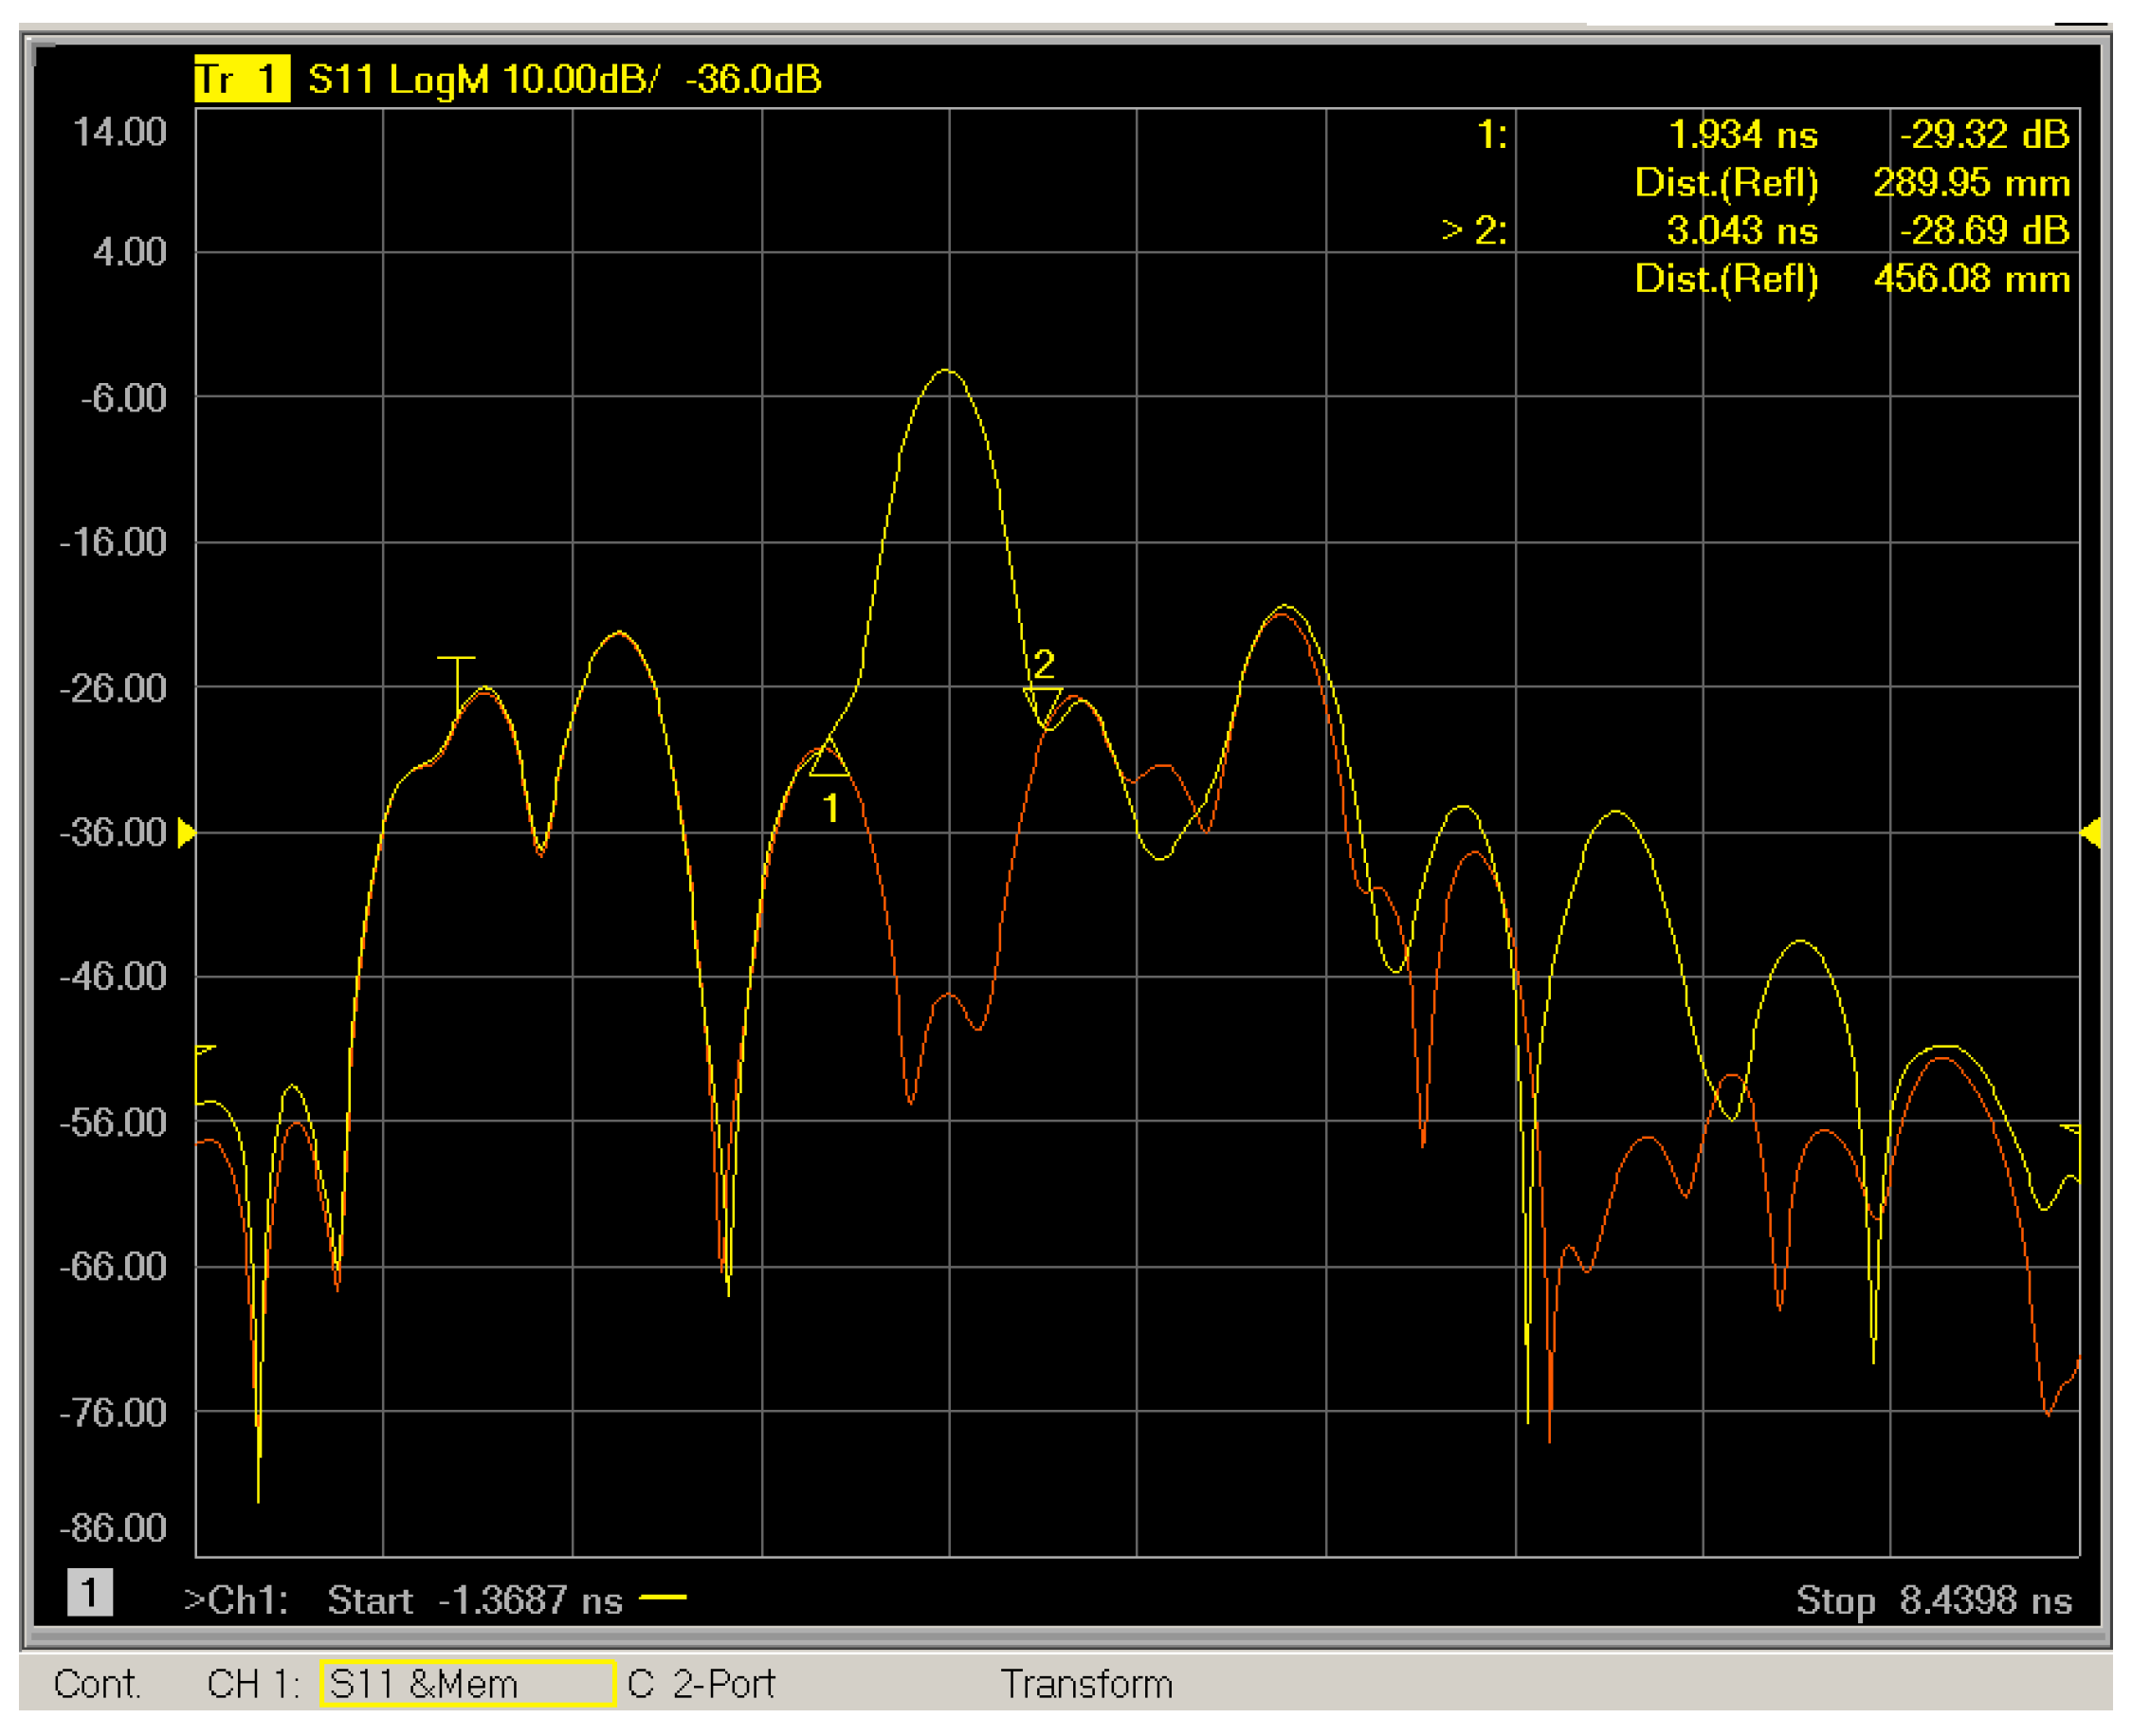The width and height of the screenshot is (2132, 1736).
Task: Click the Transform status indicator
Action: [1086, 1684]
